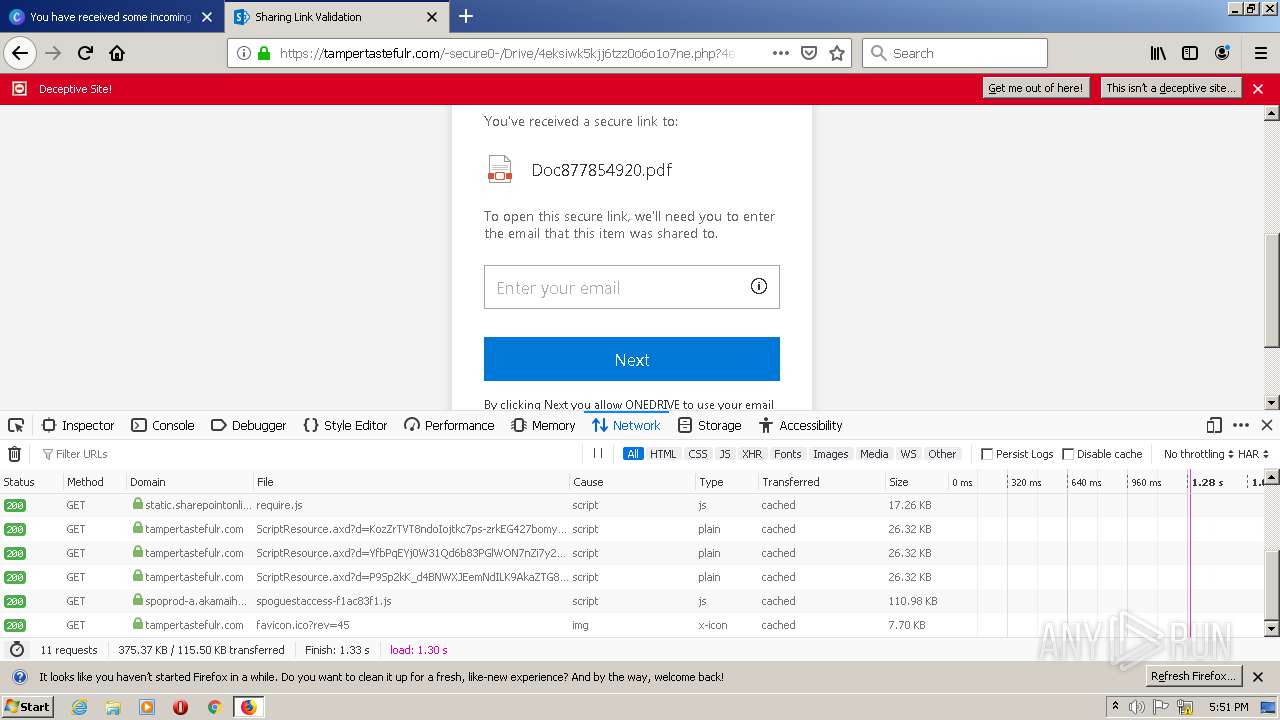This screenshot has height=720, width=1280.
Task: Click the Pocket save icon
Action: tap(809, 53)
